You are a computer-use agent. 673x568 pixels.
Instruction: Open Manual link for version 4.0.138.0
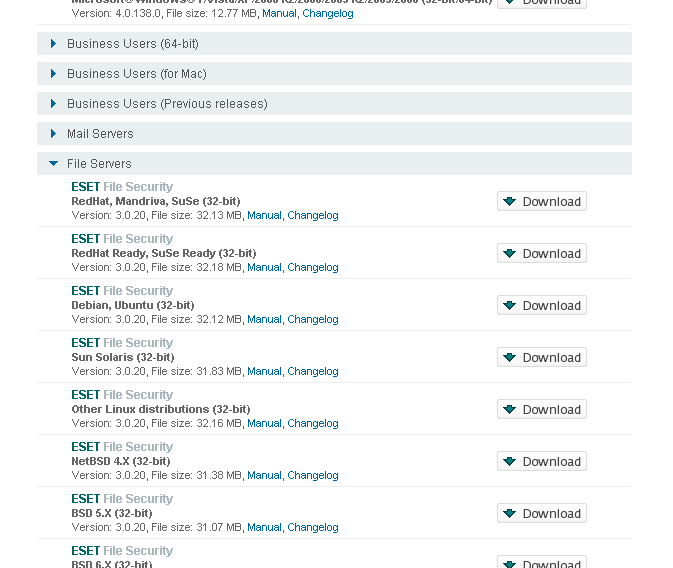coord(279,13)
